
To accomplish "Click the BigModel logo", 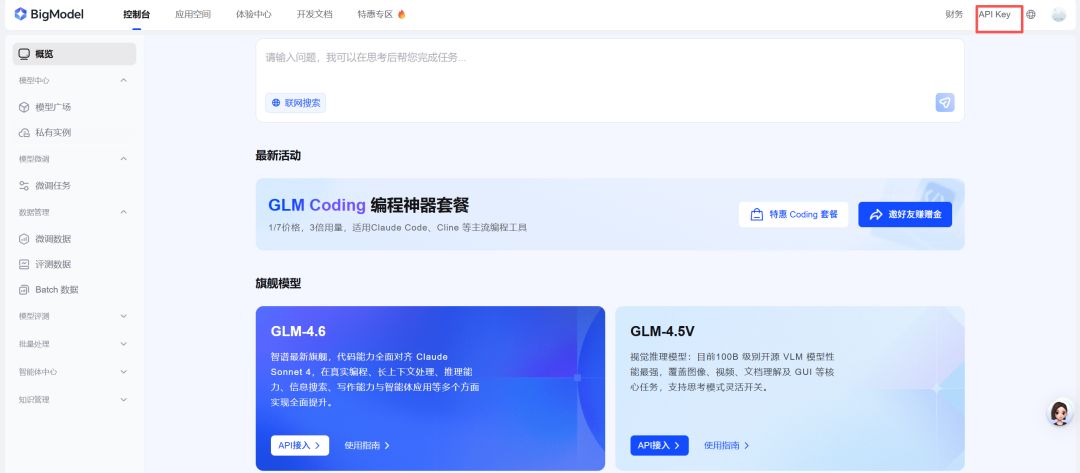I will click(x=49, y=14).
